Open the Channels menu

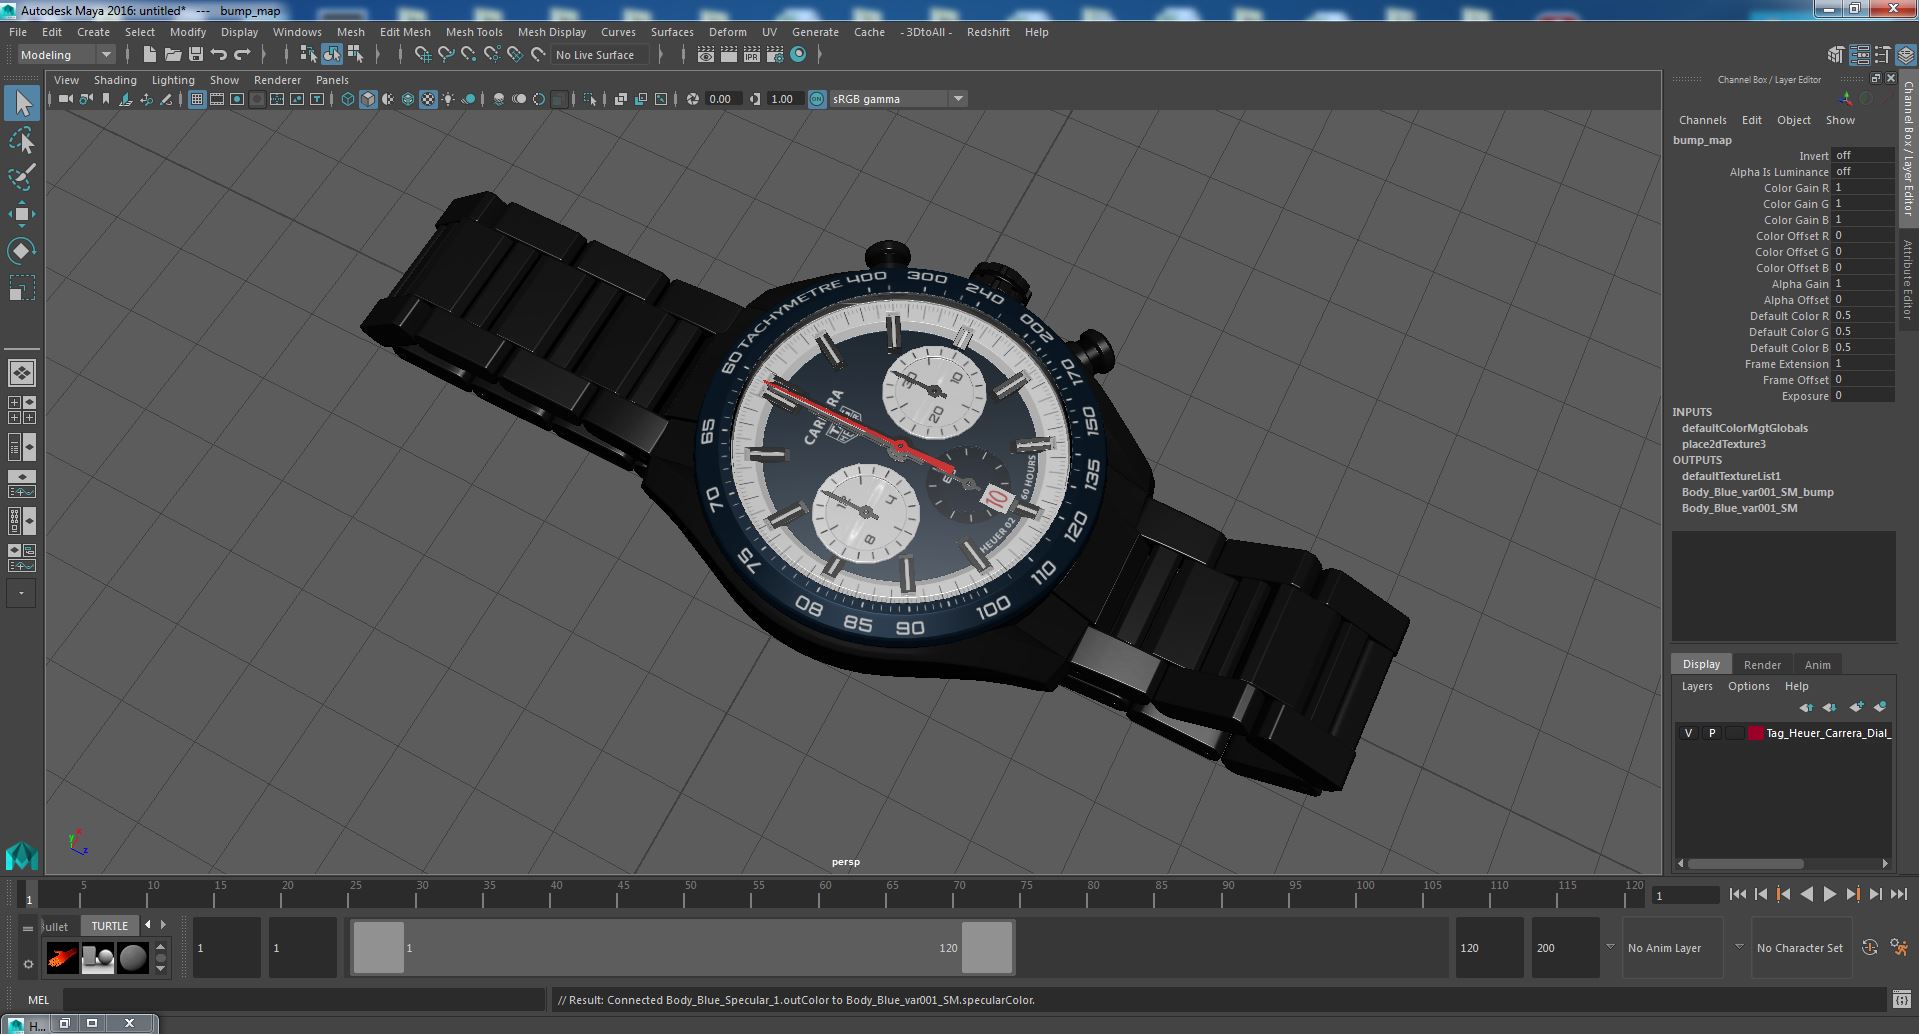[1702, 120]
